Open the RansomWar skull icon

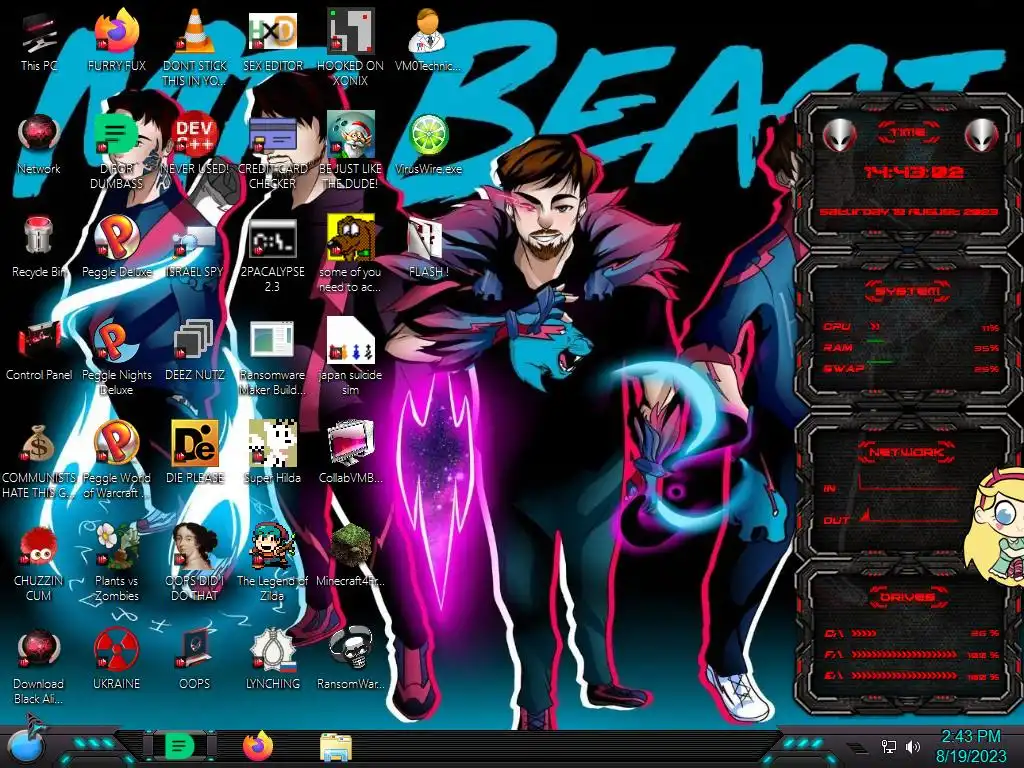pyautogui.click(x=350, y=660)
